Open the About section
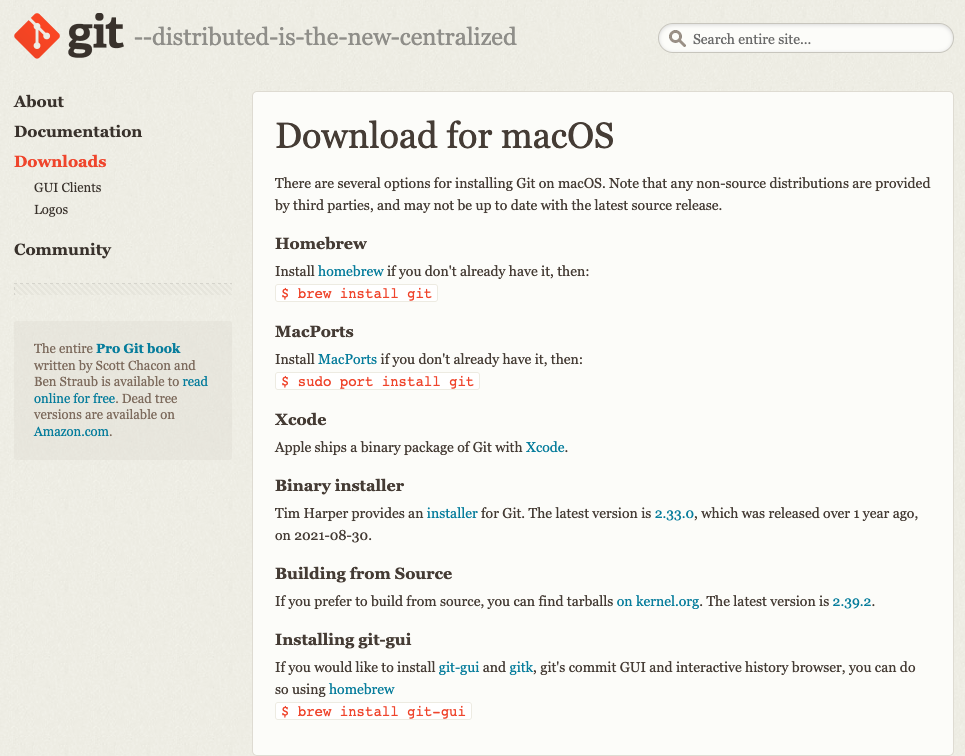Image resolution: width=965 pixels, height=756 pixels. [x=39, y=102]
